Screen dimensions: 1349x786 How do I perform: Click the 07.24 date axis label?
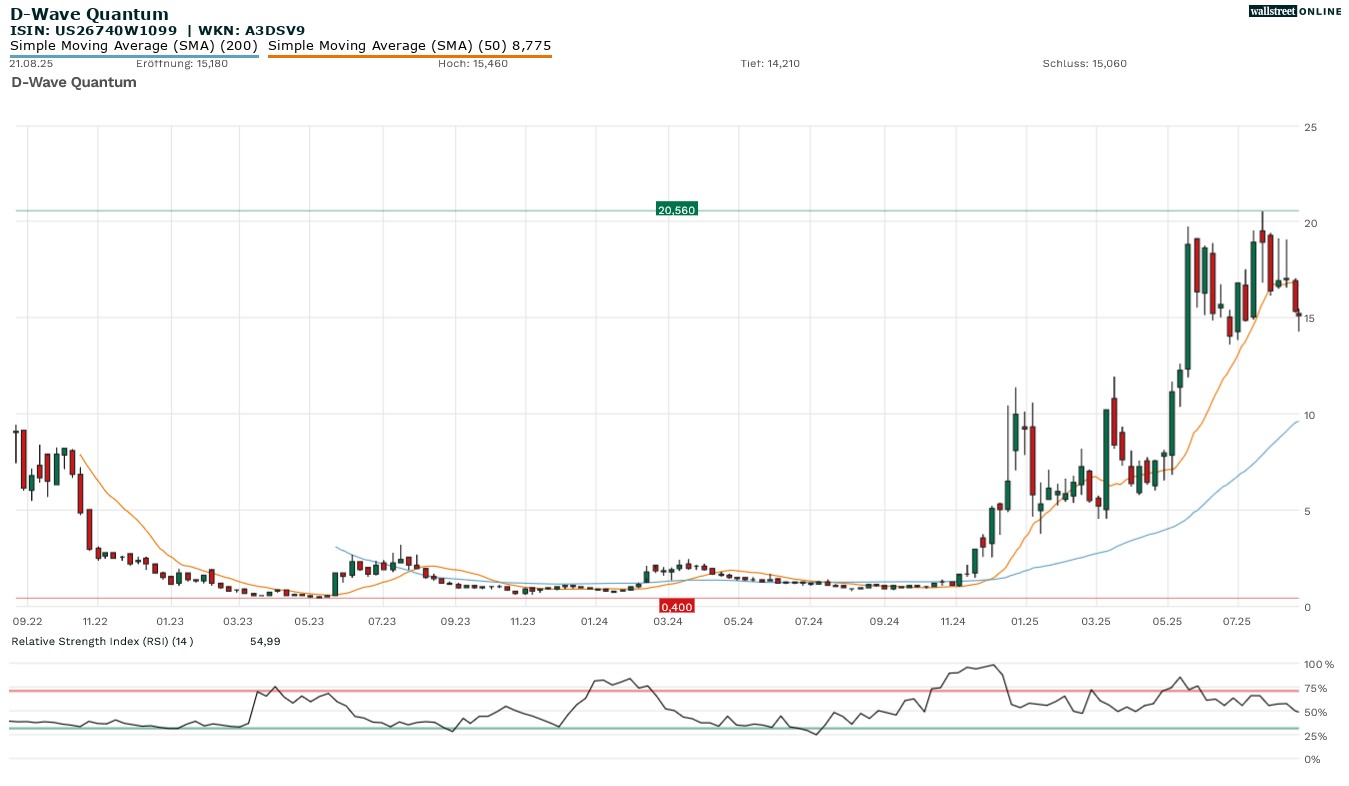(808, 621)
